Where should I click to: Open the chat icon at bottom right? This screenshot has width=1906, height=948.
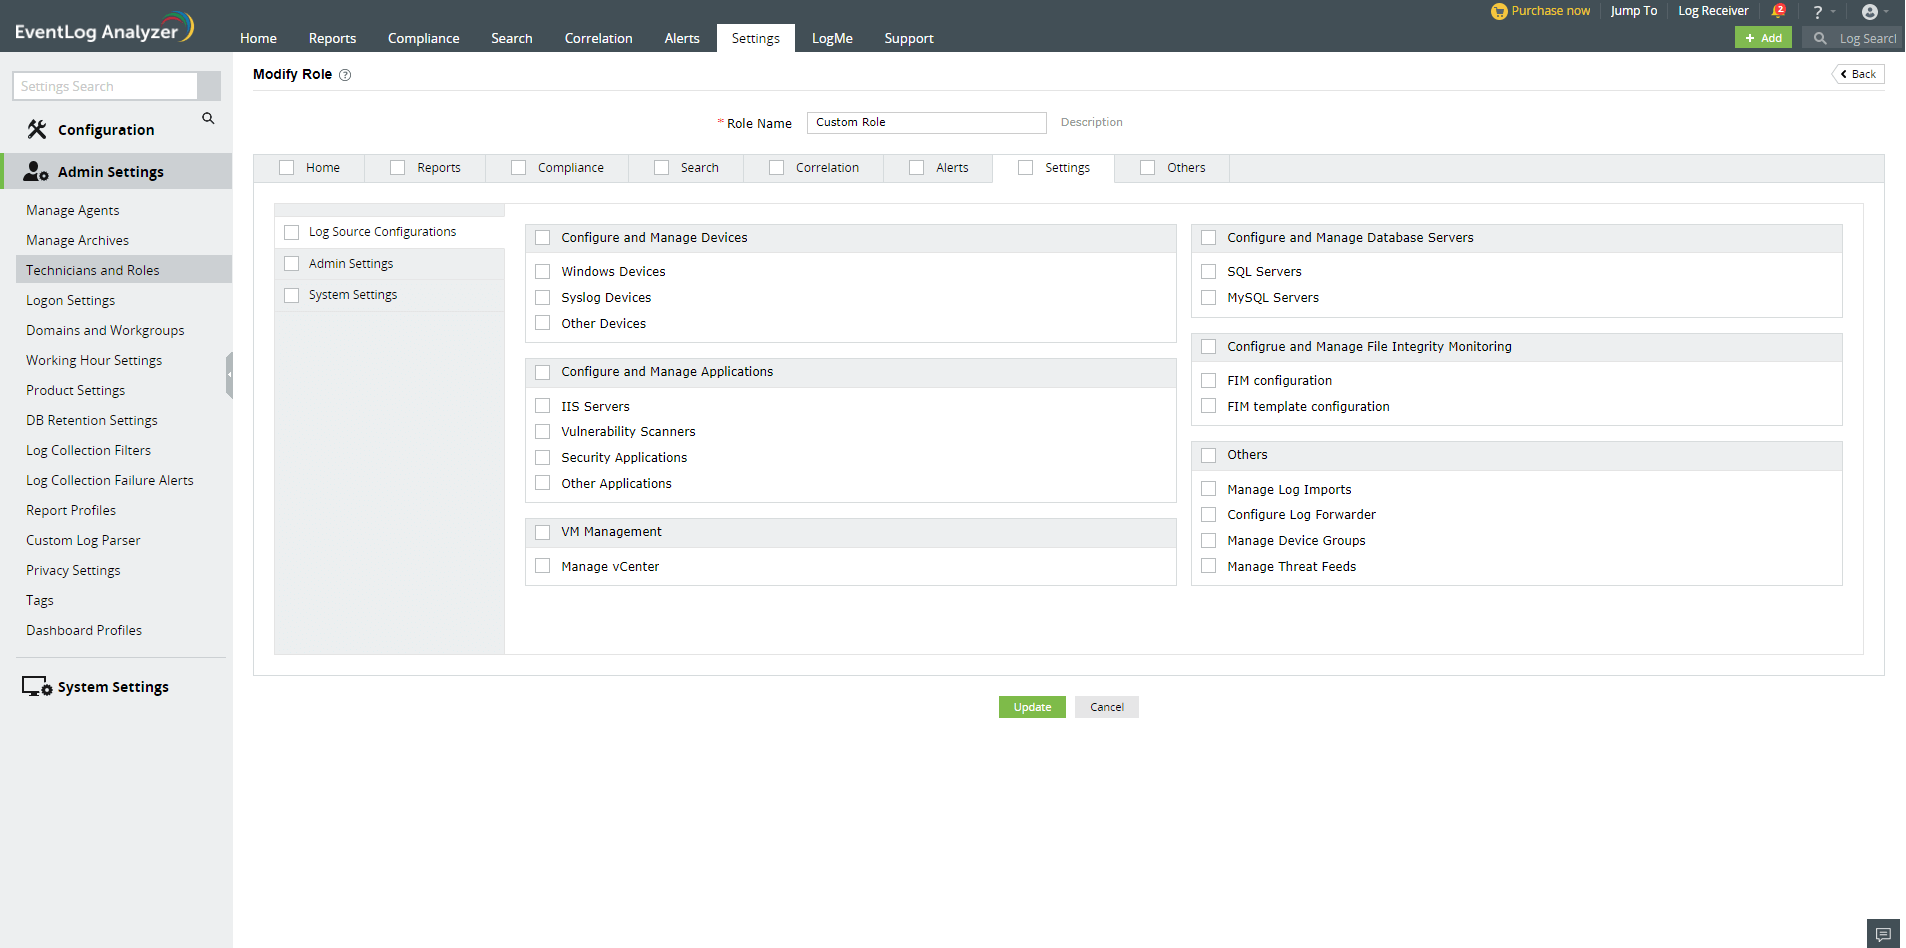pos(1883,934)
